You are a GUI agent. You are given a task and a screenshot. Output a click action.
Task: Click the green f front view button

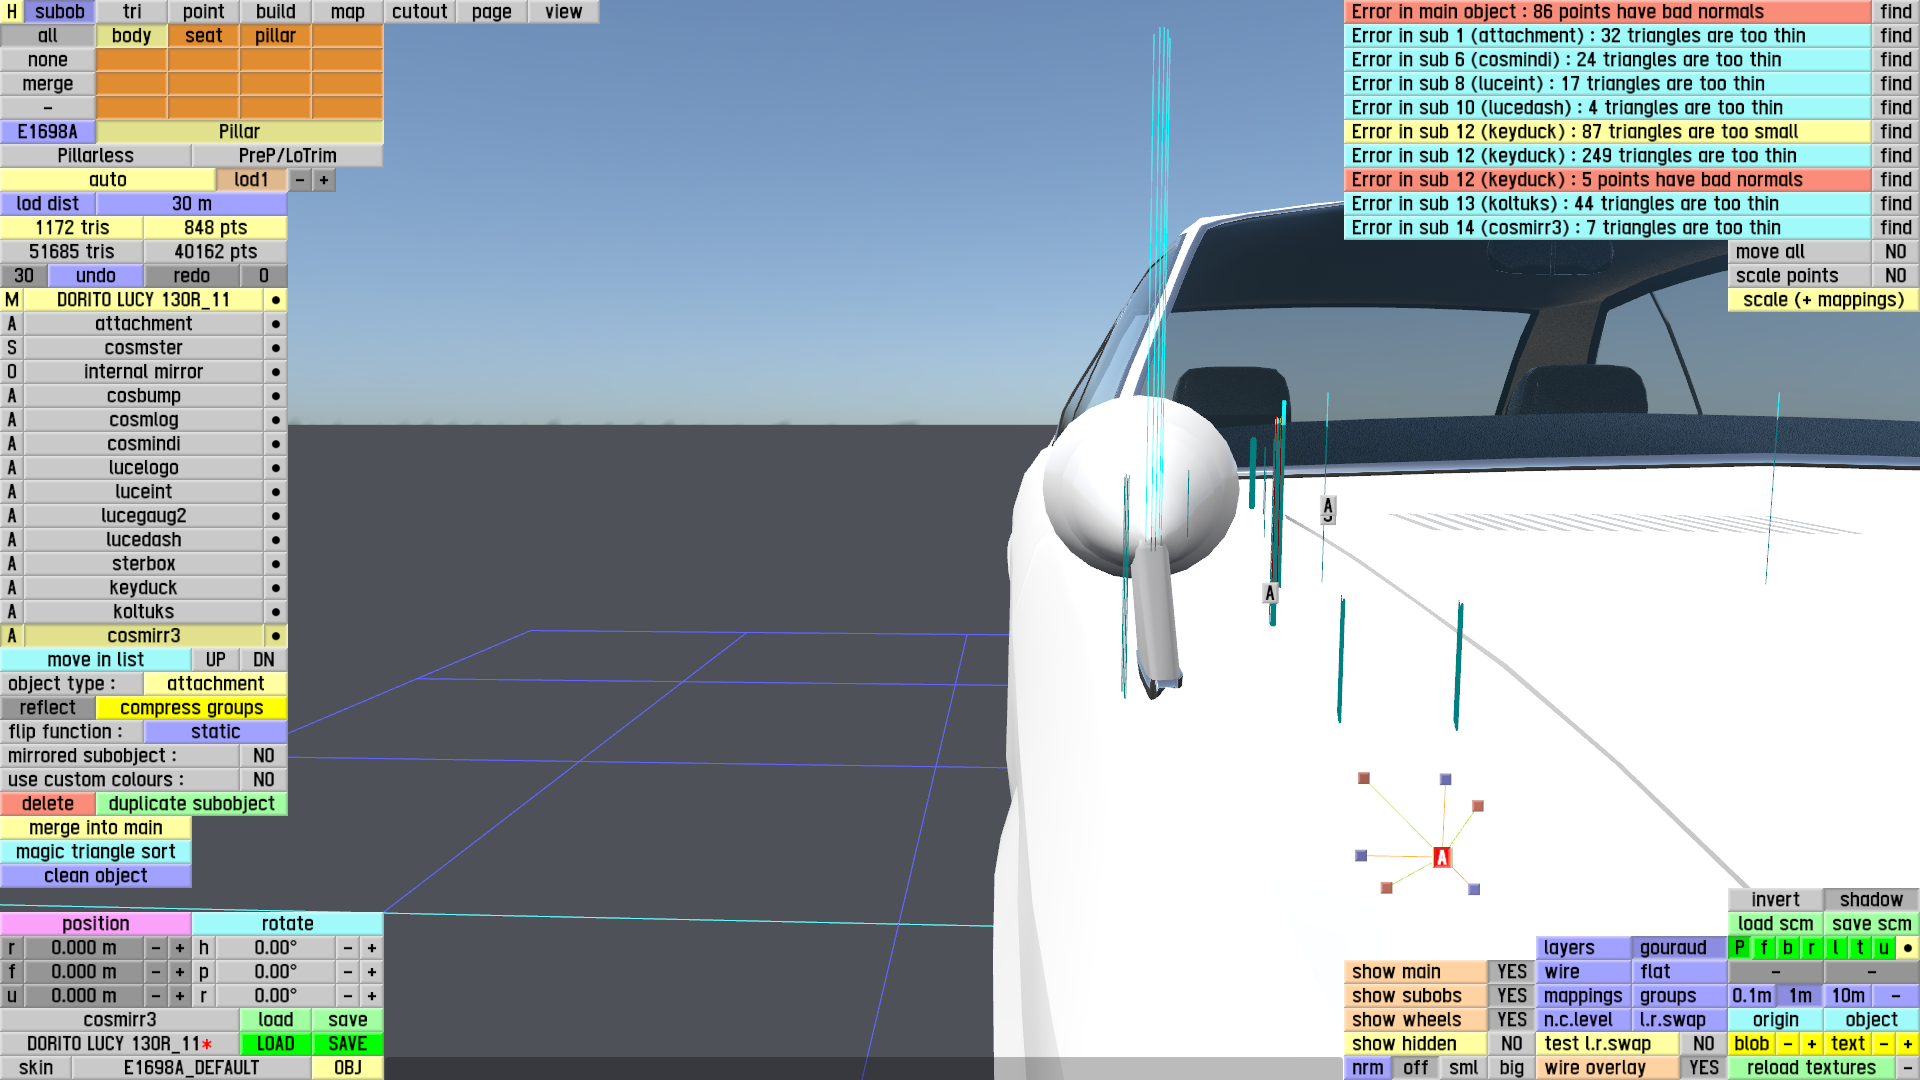coord(1763,948)
